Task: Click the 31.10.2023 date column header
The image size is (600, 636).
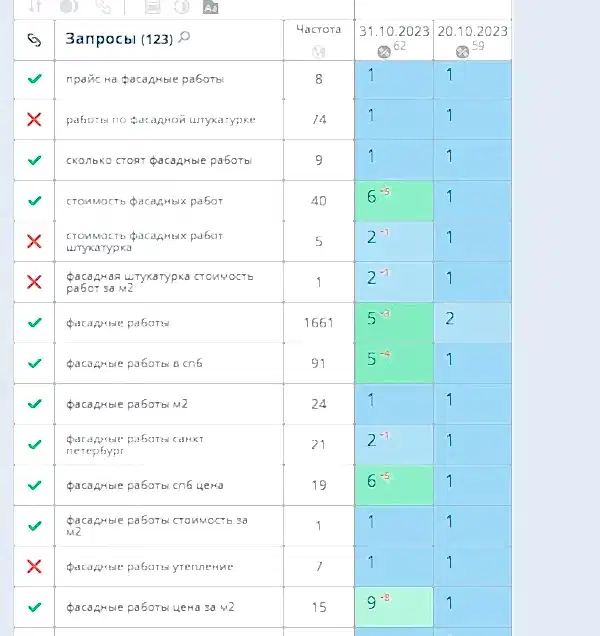Action: point(393,31)
